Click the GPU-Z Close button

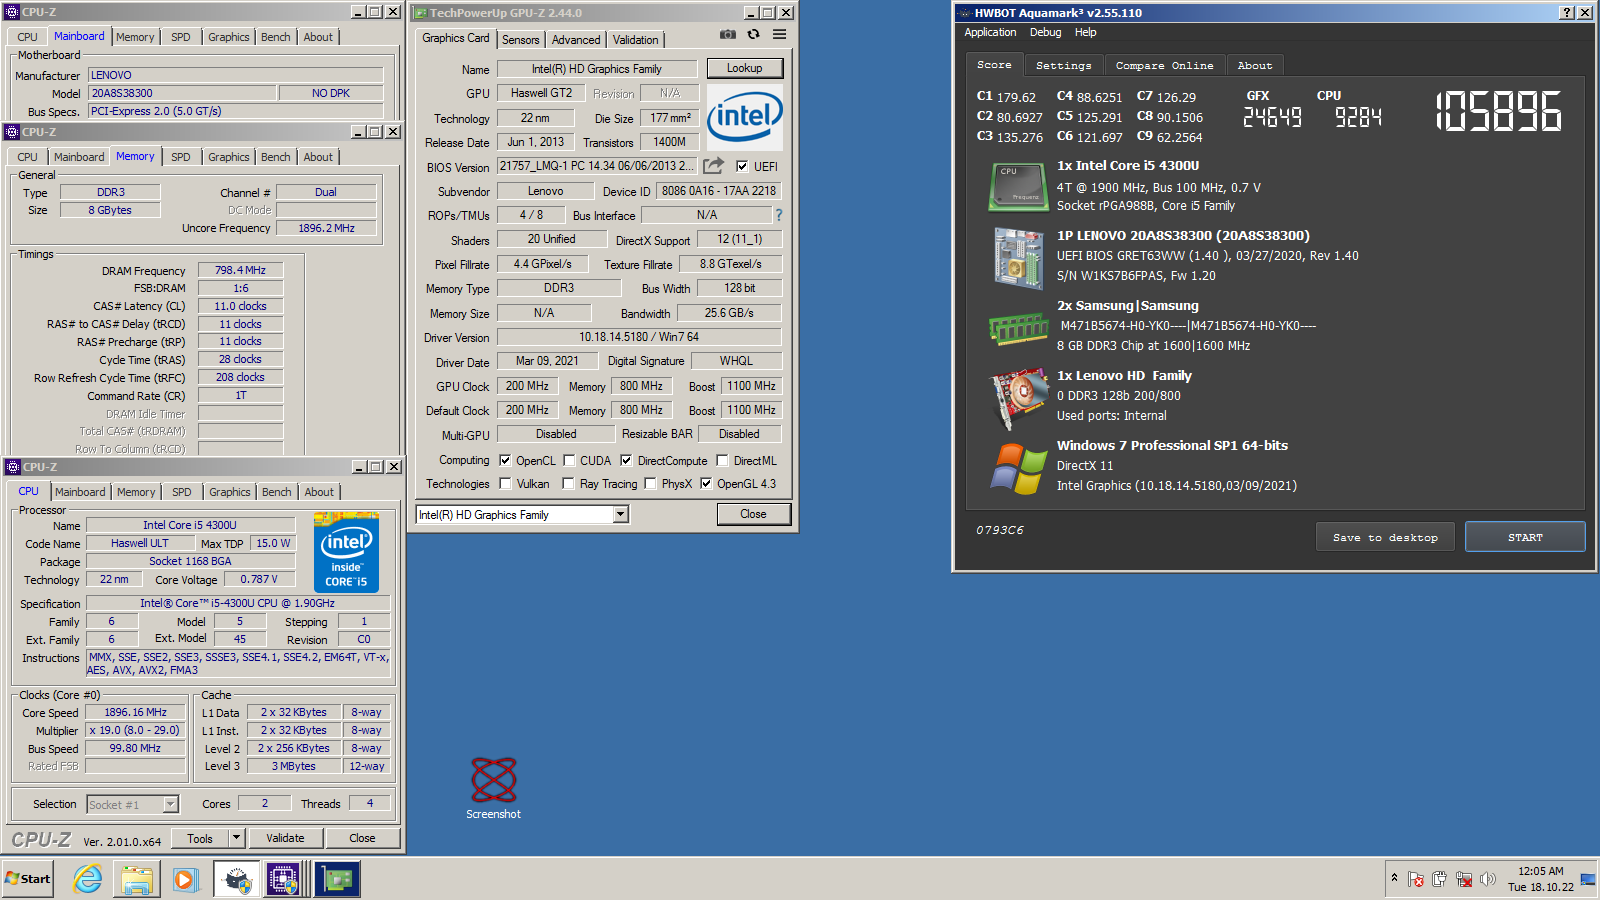pyautogui.click(x=753, y=514)
